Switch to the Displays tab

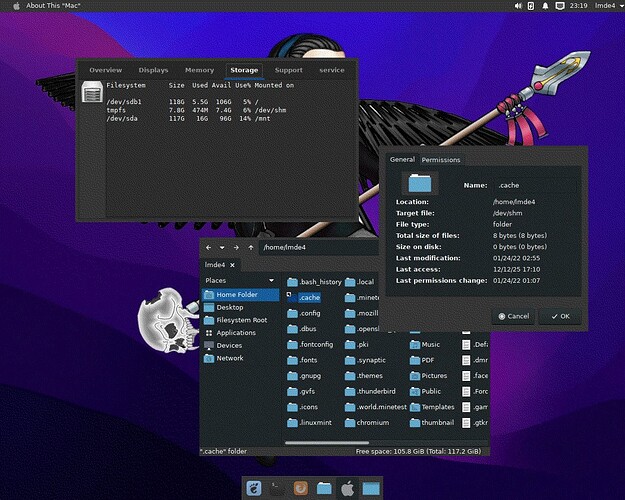point(153,70)
